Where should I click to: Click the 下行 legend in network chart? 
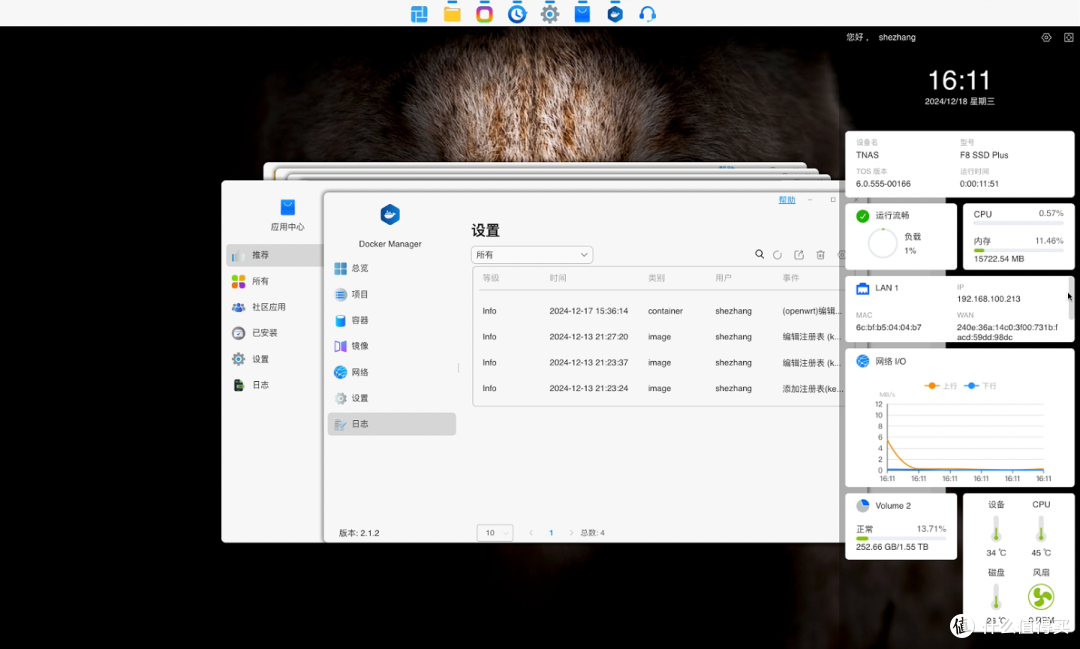pos(981,386)
